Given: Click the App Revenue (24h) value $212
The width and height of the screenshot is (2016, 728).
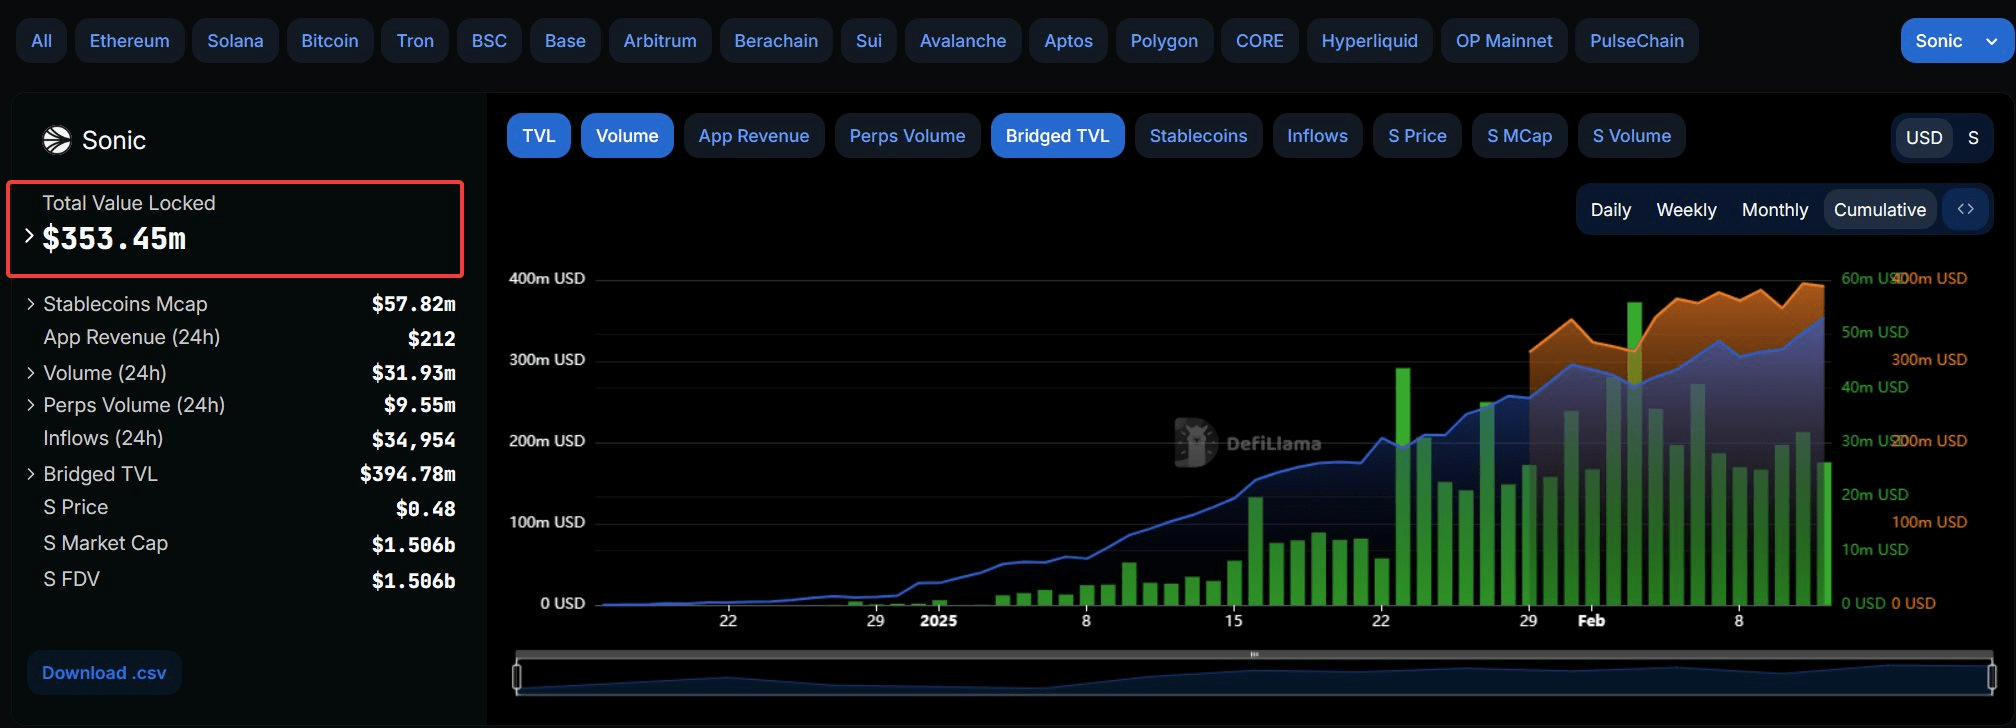Looking at the screenshot, I should pos(431,338).
